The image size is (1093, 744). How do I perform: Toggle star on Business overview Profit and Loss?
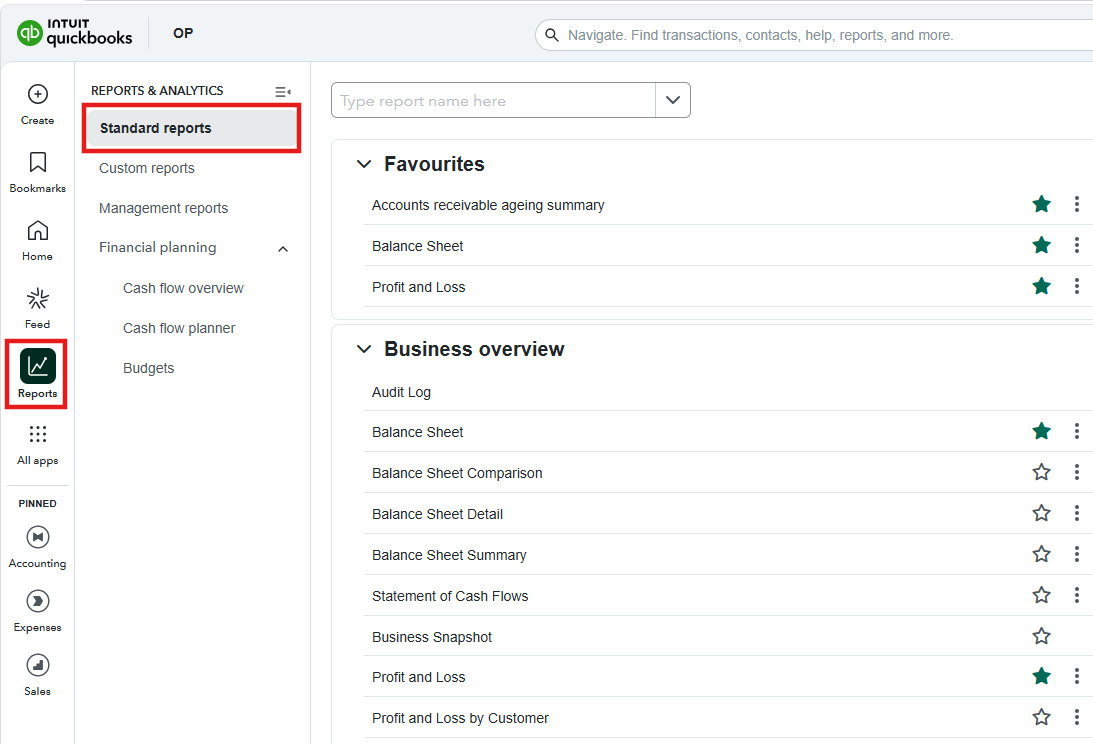pyautogui.click(x=1041, y=676)
